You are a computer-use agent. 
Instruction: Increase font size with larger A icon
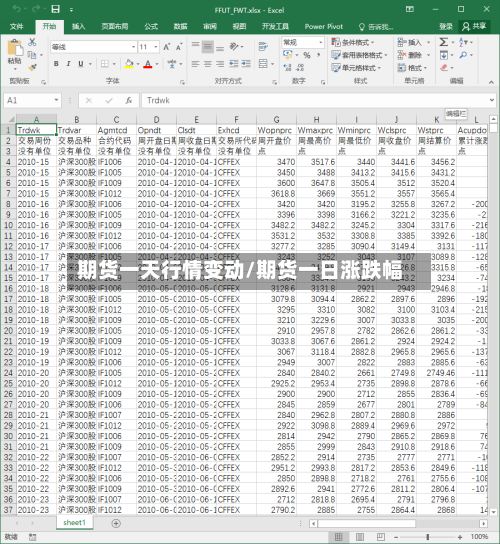tap(167, 47)
